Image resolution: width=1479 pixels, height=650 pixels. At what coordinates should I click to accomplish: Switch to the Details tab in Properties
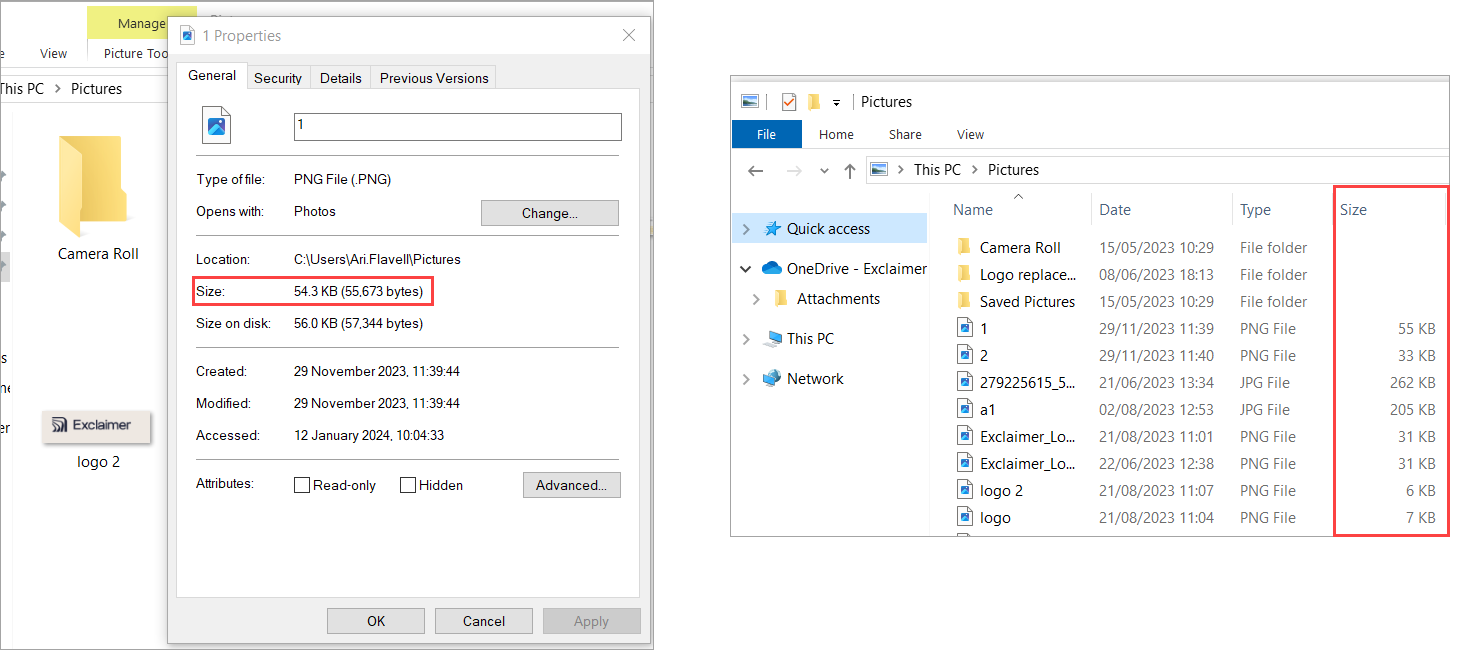340,76
